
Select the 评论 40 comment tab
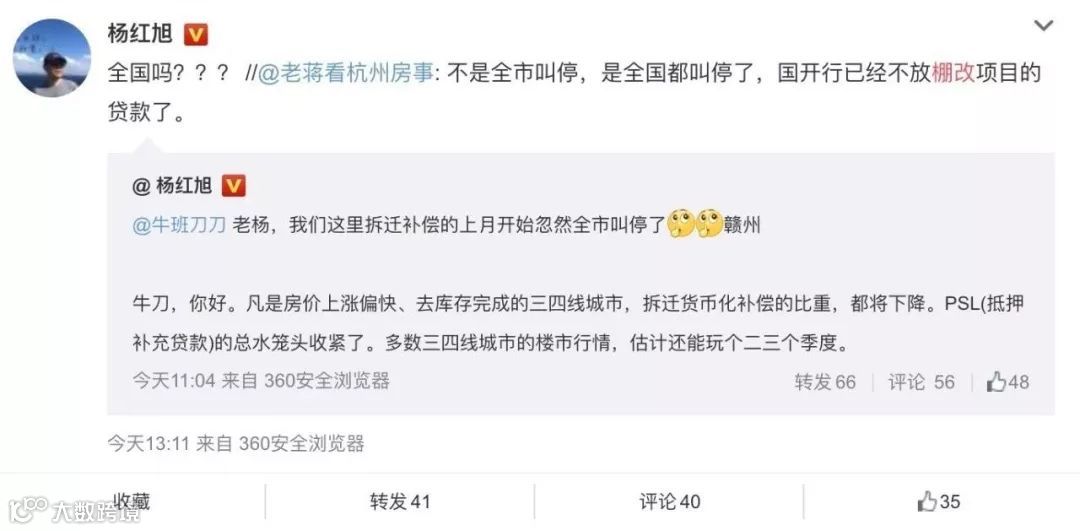point(669,502)
